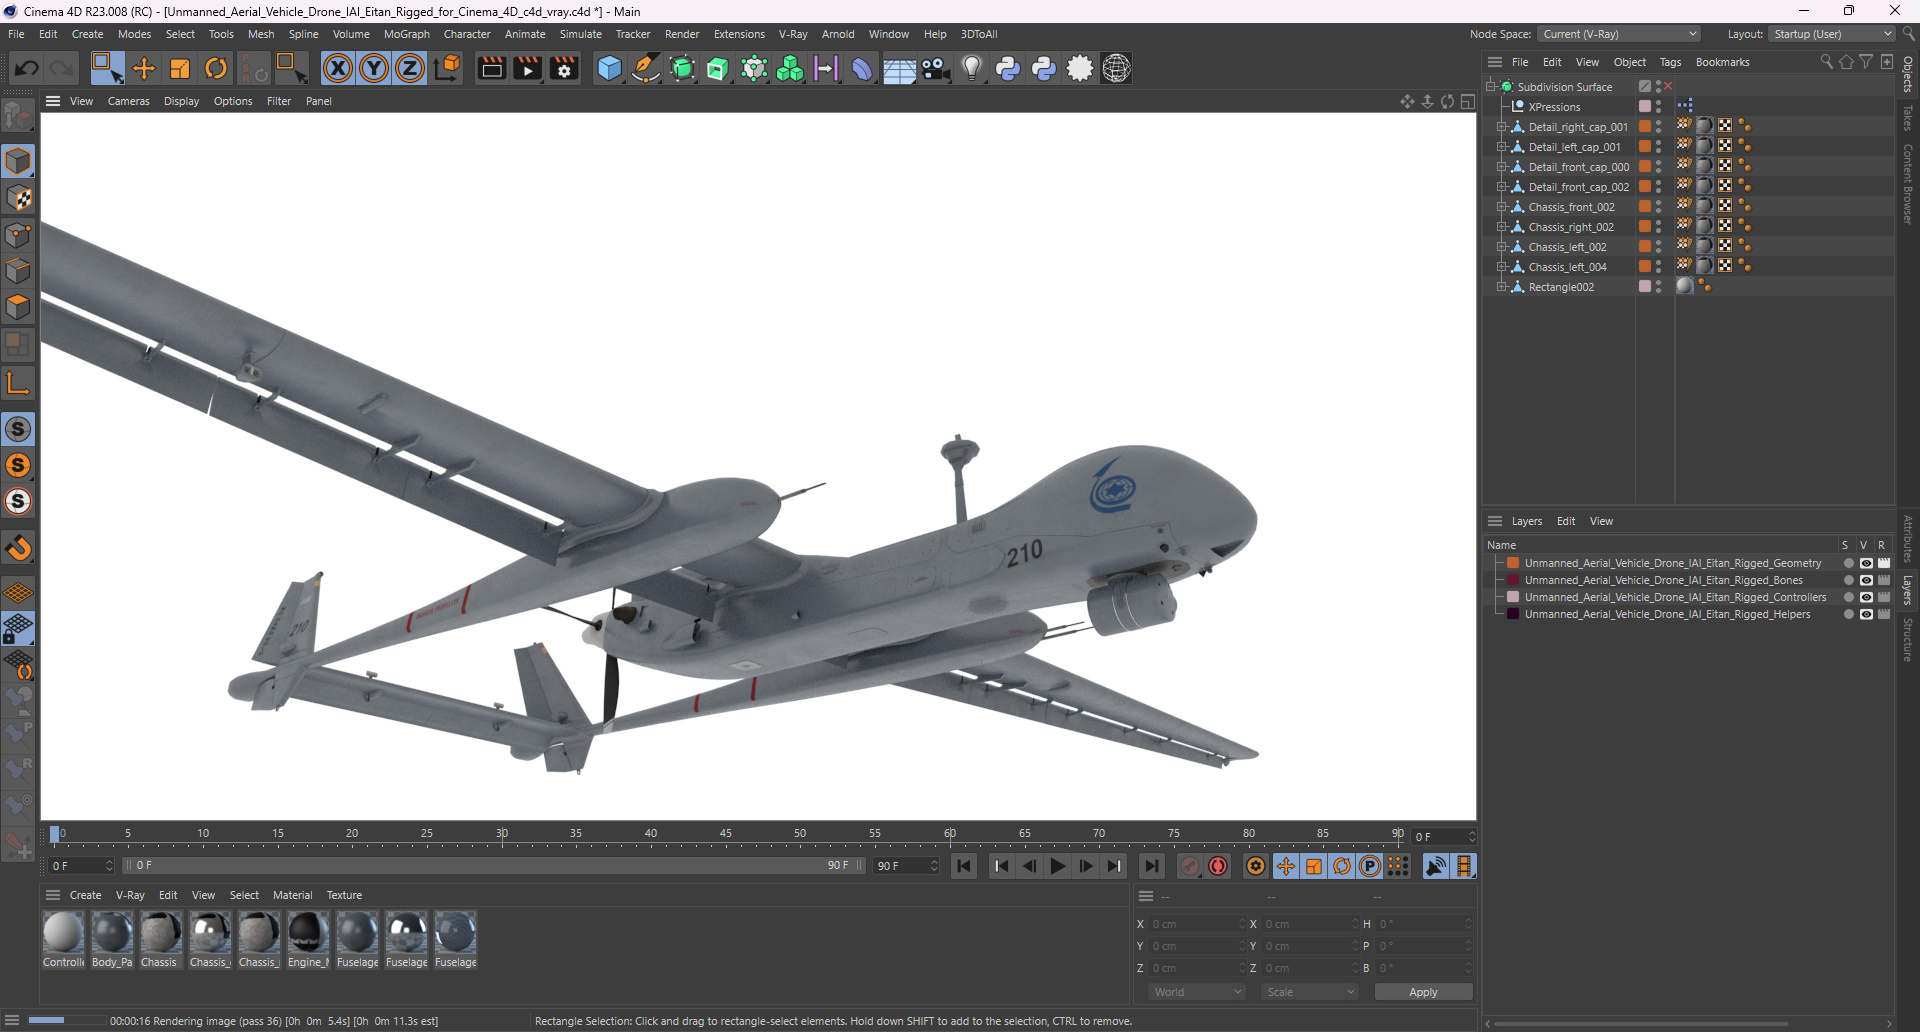This screenshot has width=1920, height=1032.
Task: Toggle Autokeying button
Action: pos(1218,866)
